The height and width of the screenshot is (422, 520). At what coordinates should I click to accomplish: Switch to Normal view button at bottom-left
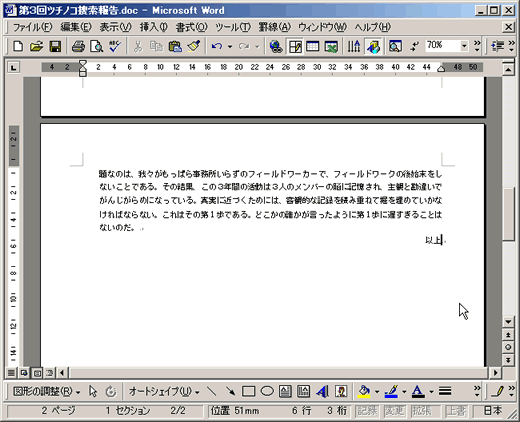[x=11, y=373]
